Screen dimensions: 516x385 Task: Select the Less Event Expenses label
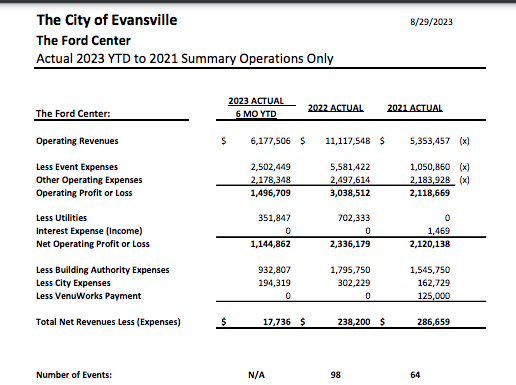pyautogui.click(x=77, y=167)
